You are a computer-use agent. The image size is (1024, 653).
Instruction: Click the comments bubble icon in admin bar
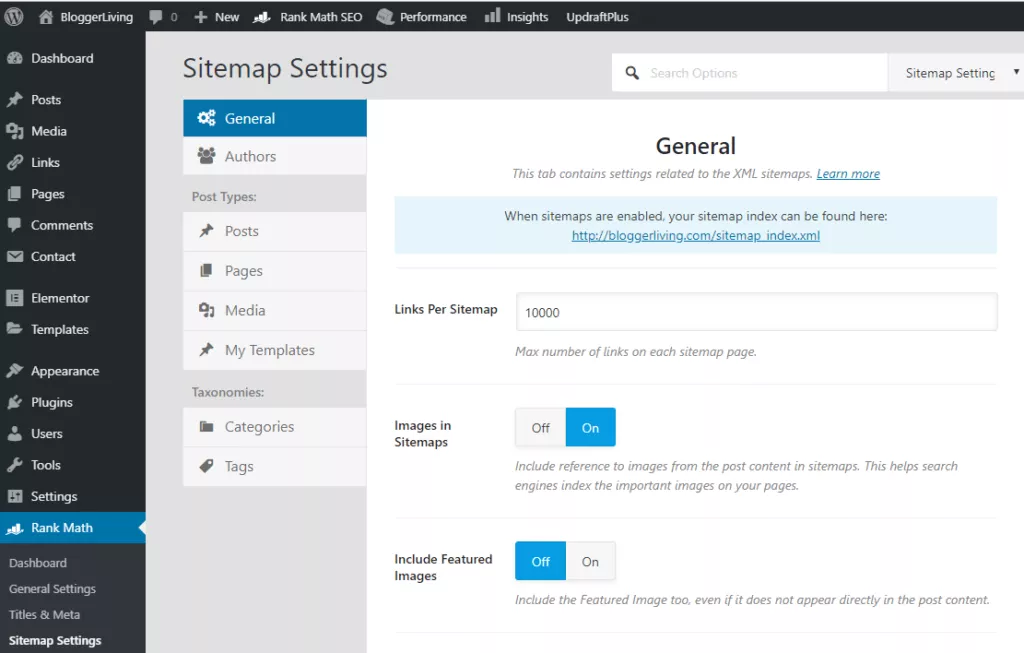point(155,17)
